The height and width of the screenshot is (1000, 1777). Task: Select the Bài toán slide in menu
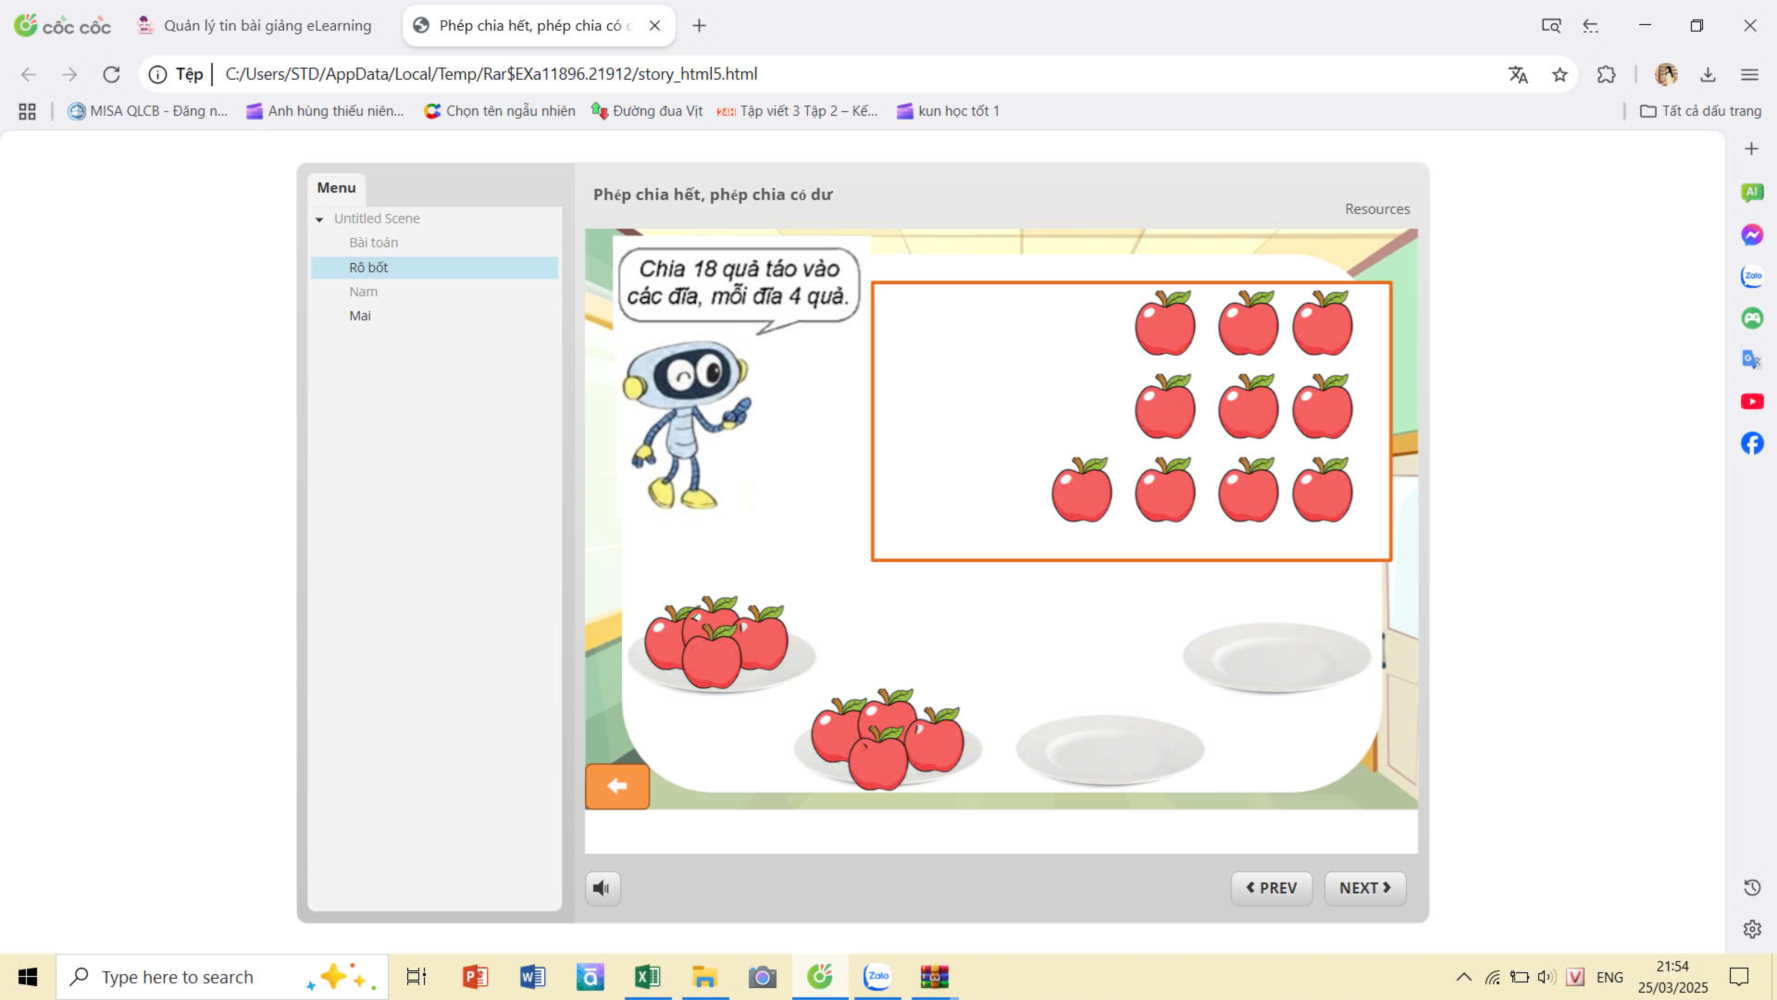(x=373, y=243)
